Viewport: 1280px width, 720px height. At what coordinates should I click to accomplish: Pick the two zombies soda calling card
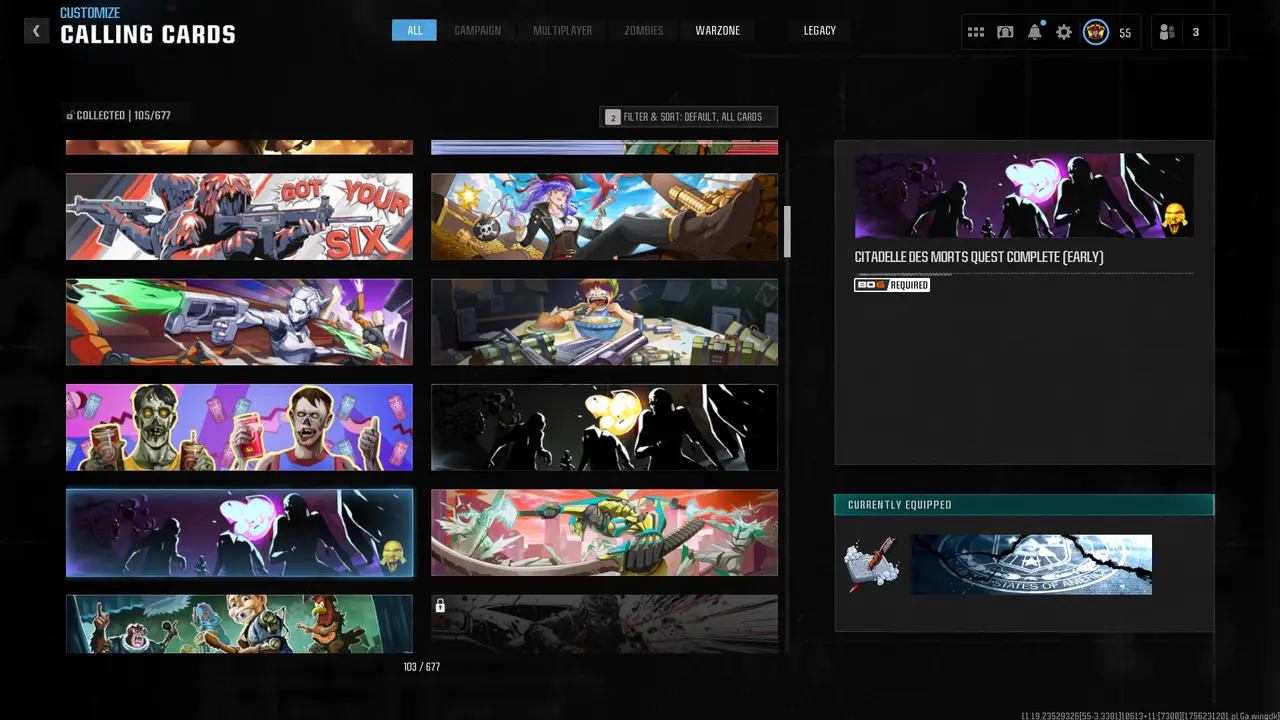pyautogui.click(x=239, y=427)
